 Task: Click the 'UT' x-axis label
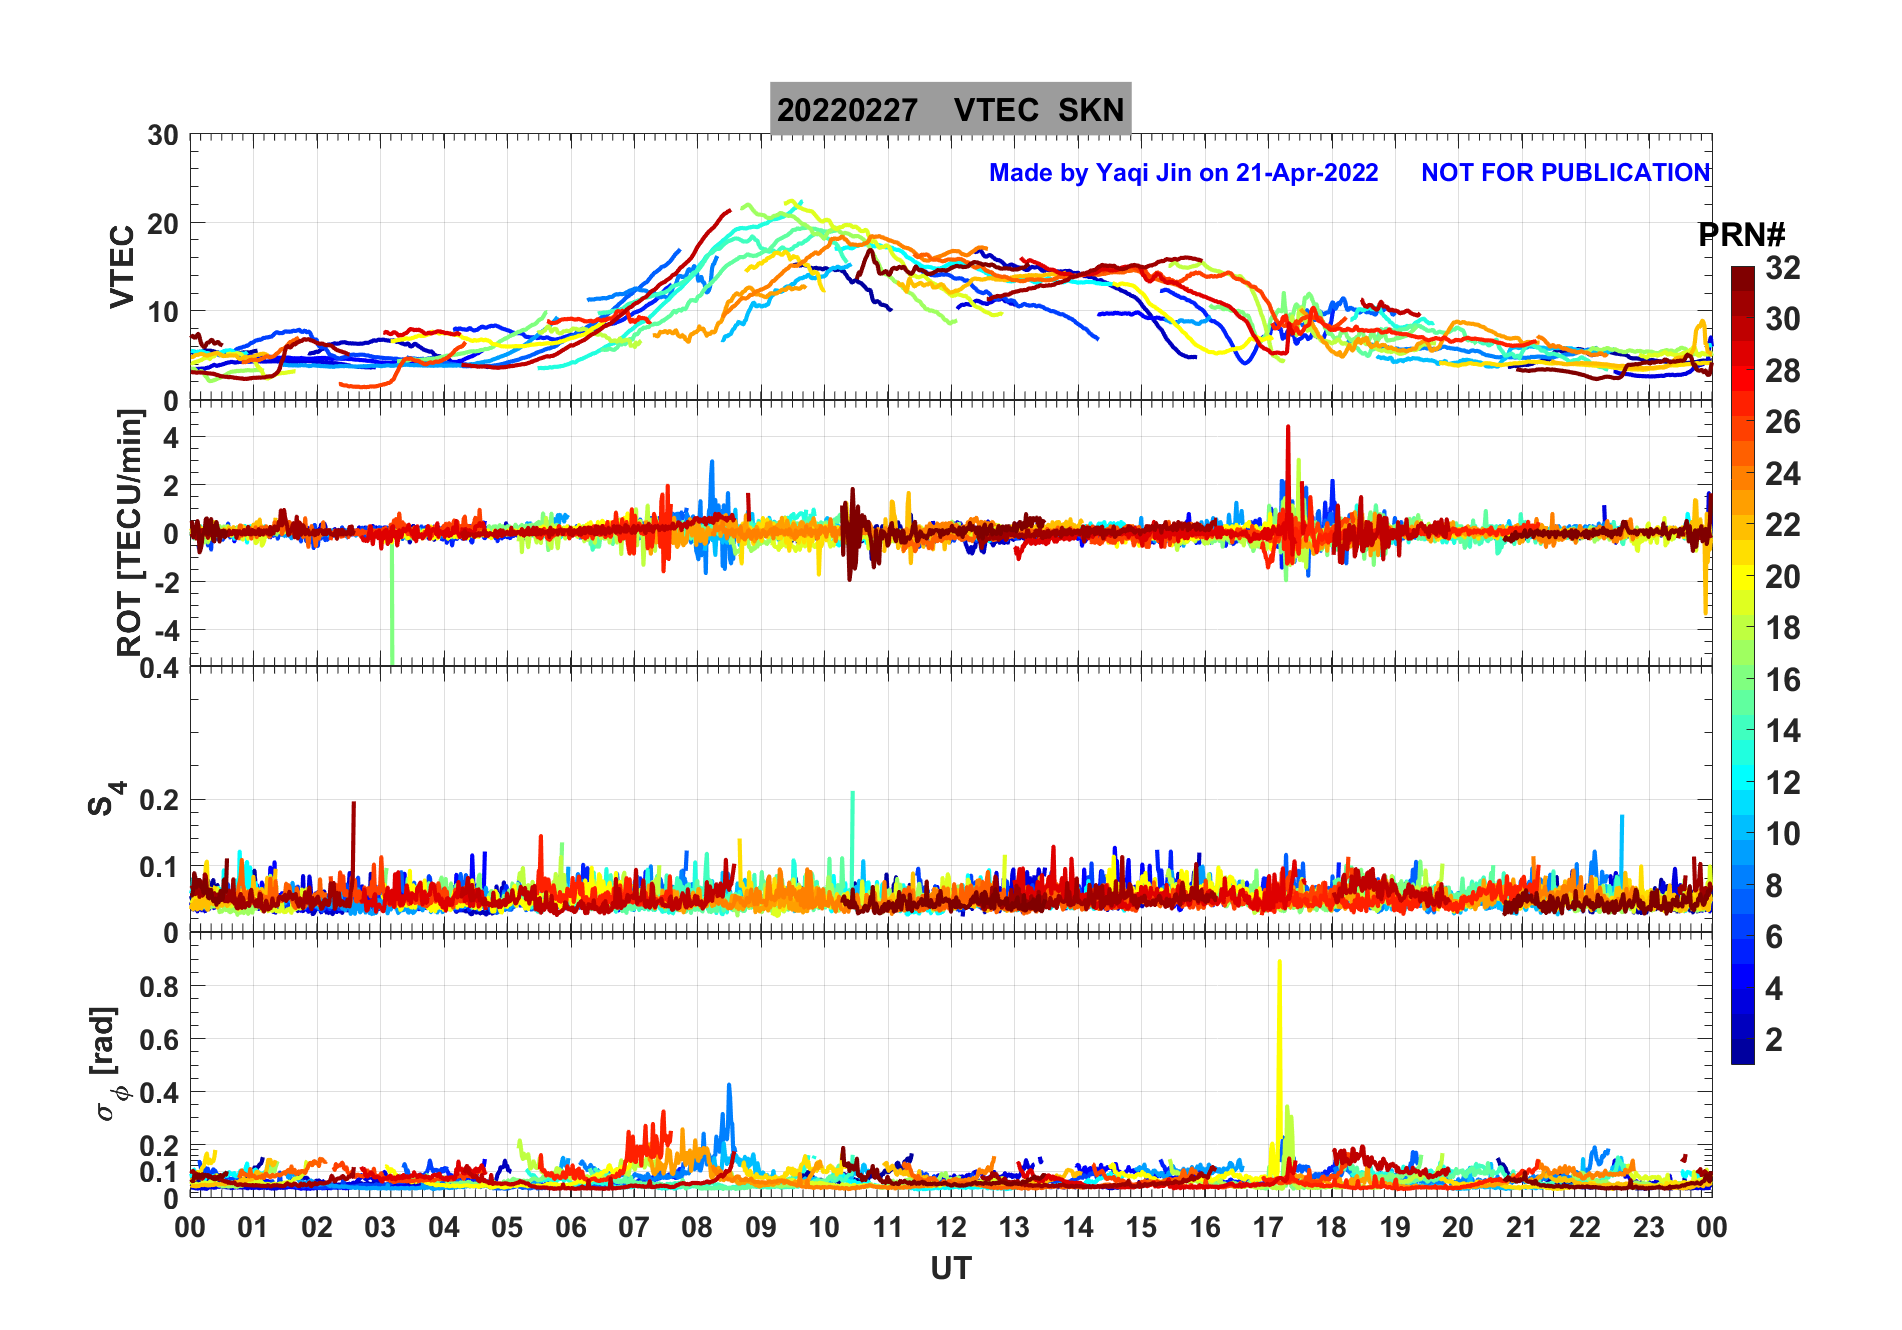coord(951,1269)
